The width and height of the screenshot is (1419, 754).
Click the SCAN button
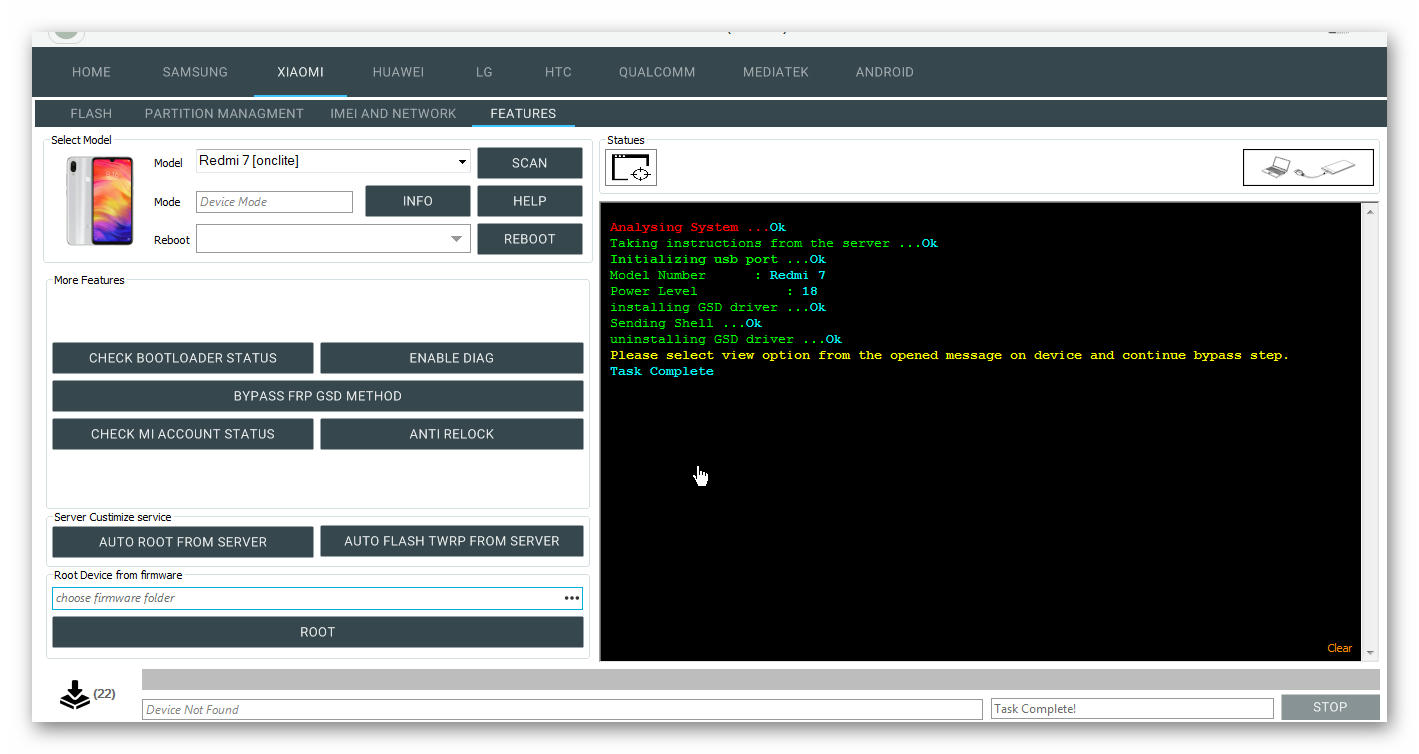[x=530, y=163]
